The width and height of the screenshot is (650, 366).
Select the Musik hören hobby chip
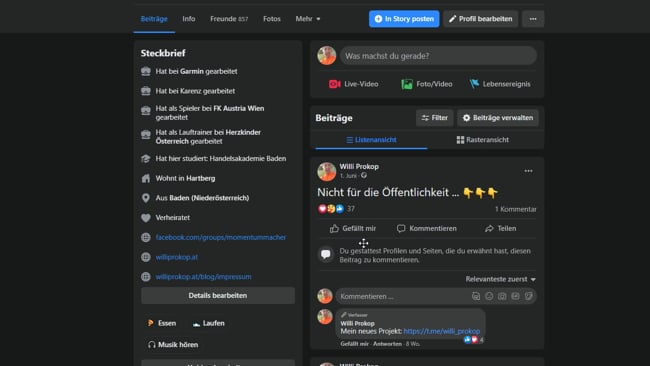172,345
